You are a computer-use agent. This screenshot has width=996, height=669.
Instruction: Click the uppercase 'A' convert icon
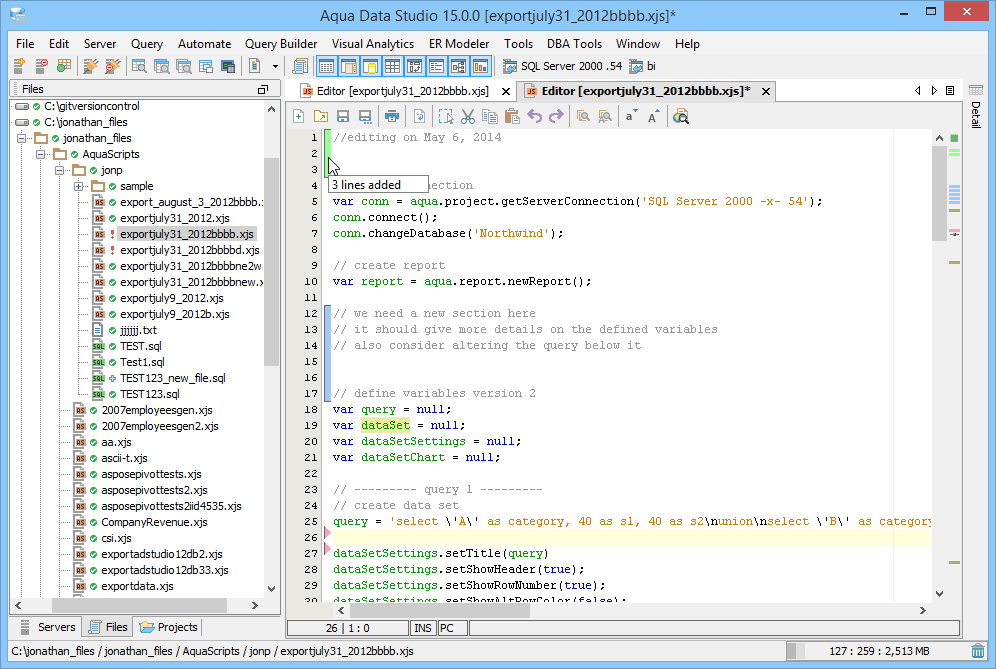(654, 116)
